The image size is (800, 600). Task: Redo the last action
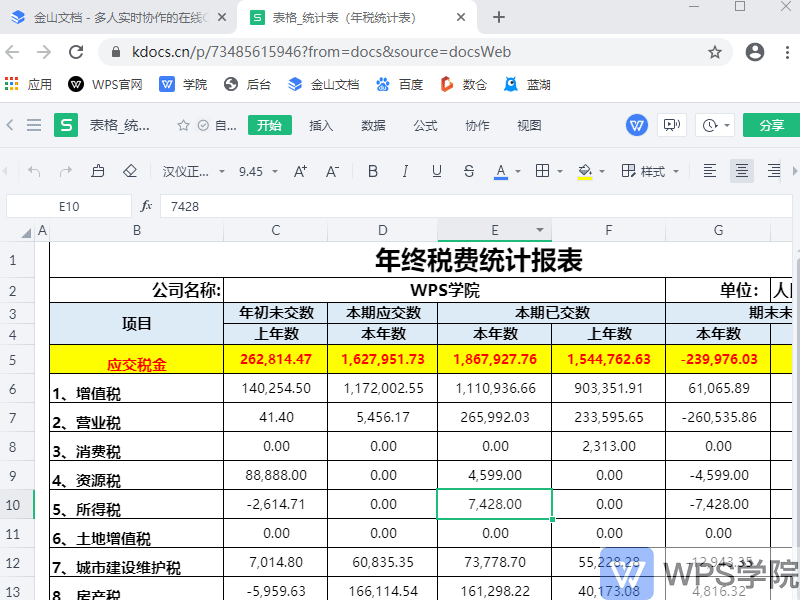66,171
